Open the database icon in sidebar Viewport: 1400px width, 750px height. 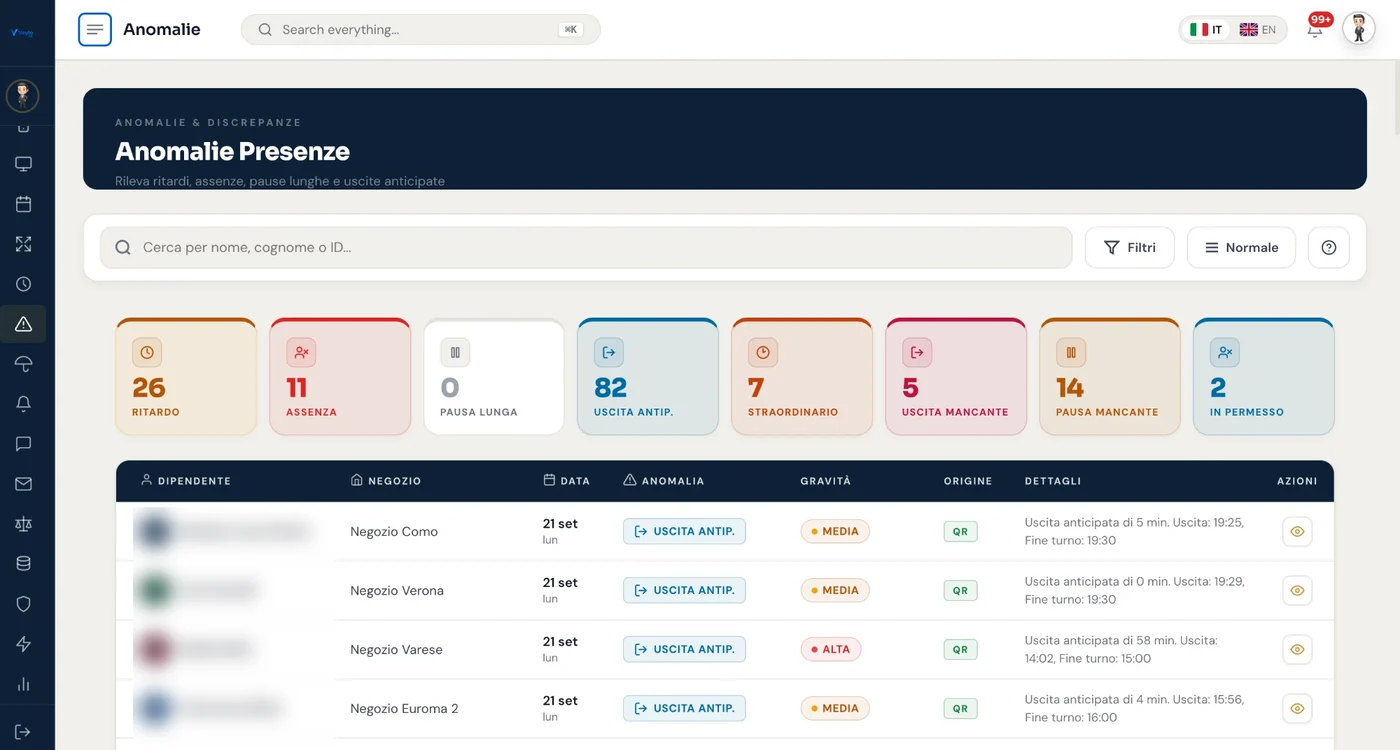pyautogui.click(x=23, y=564)
